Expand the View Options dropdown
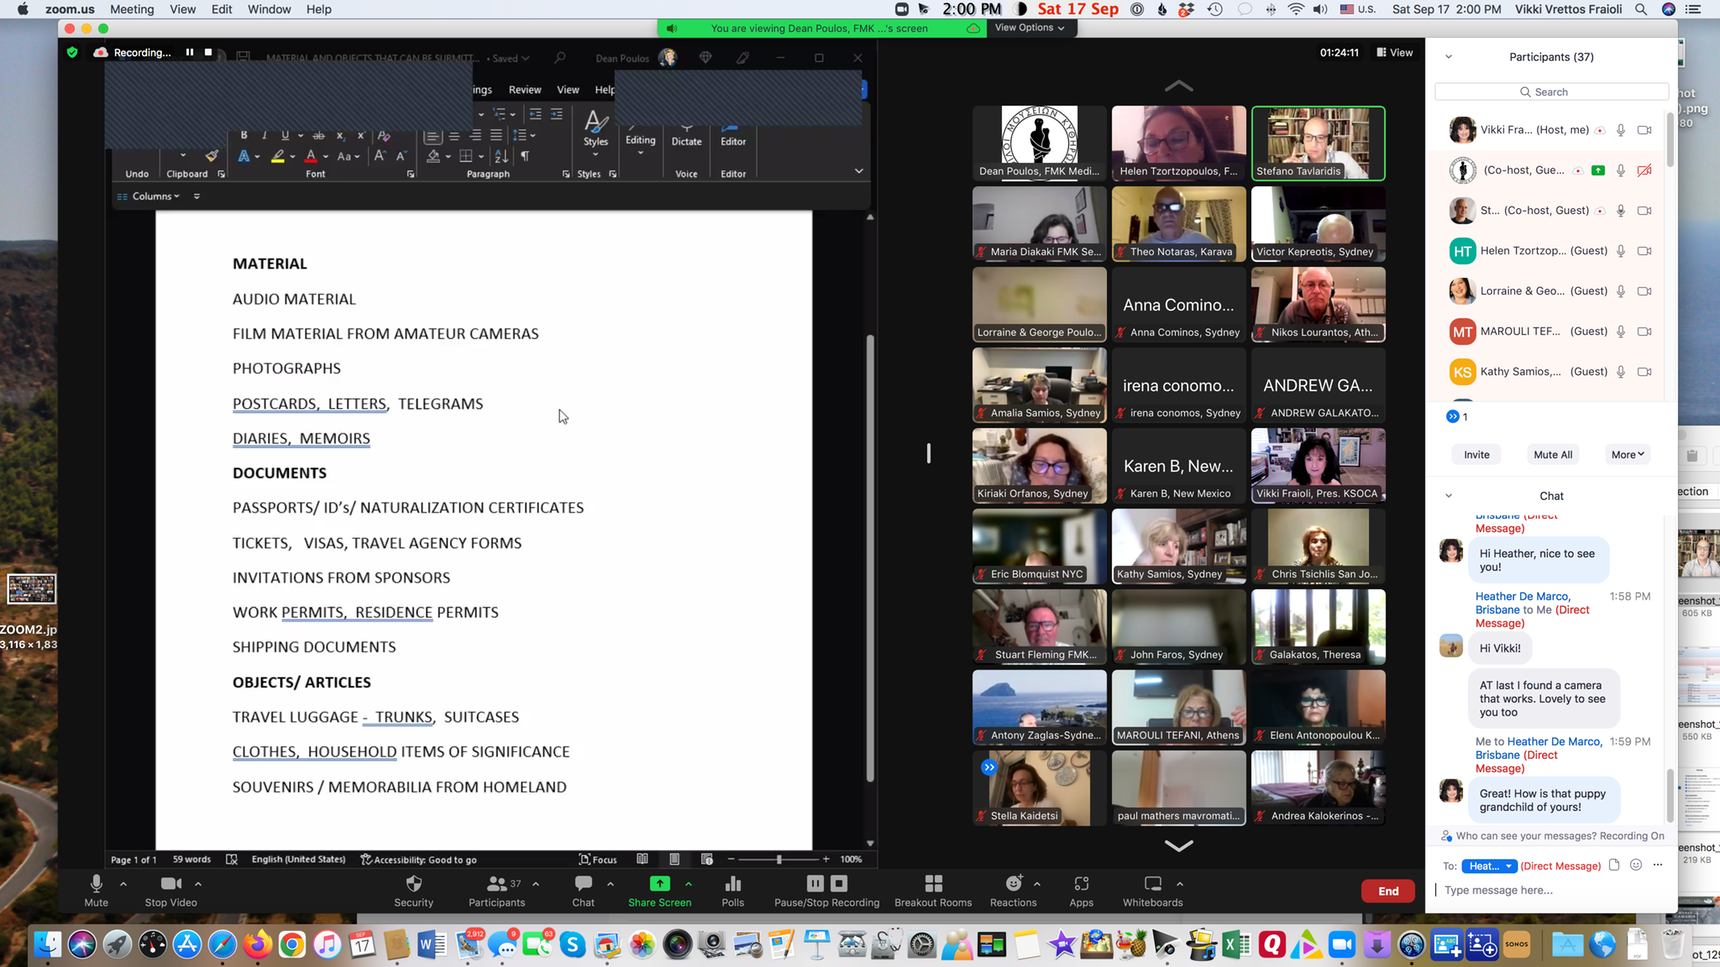This screenshot has height=967, width=1720. (1029, 28)
